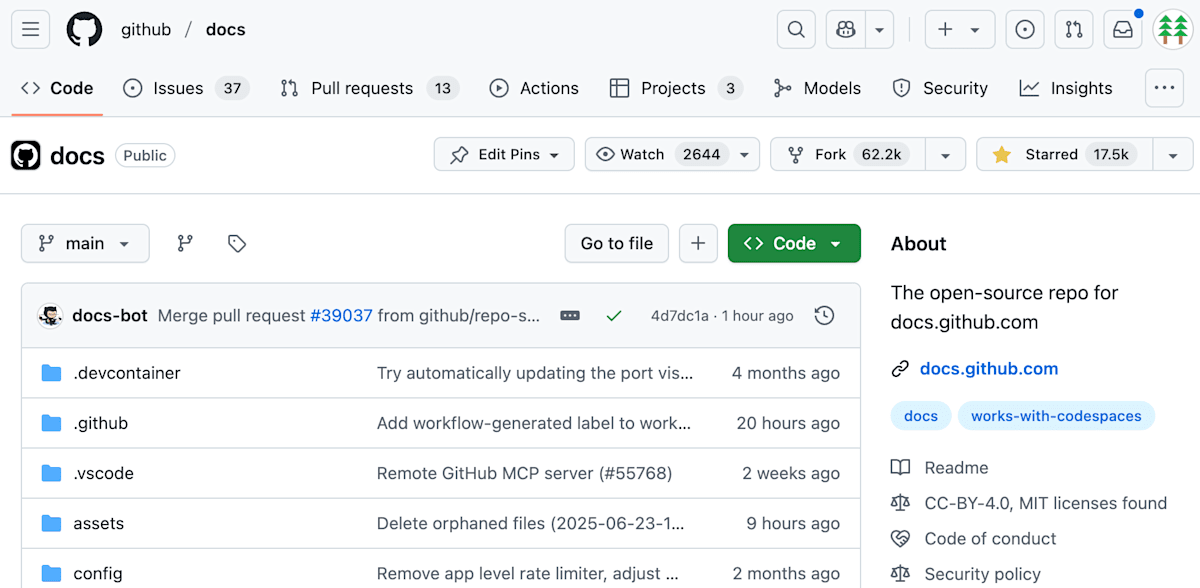Screen dimensions: 1200x588
Task: Open Copilot dropdown arrow
Action: (x=879, y=30)
